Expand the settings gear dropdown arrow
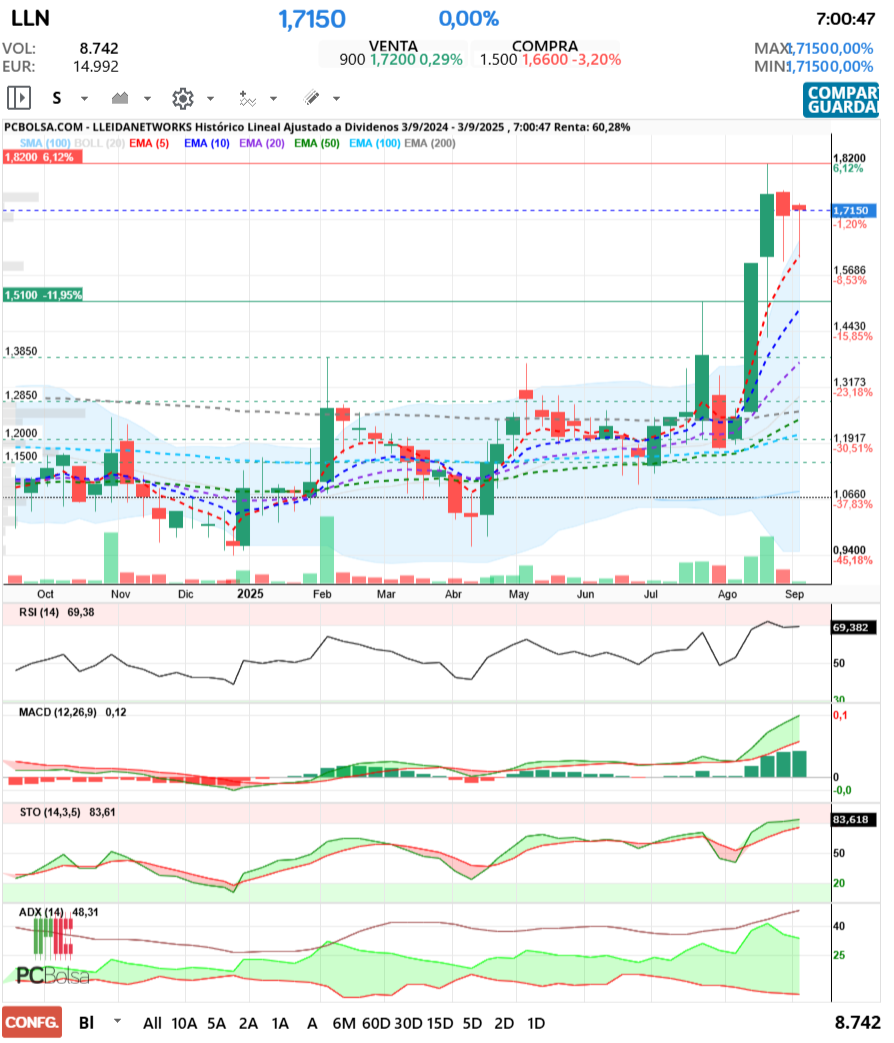Screen dimensions: 894x1043 click(211, 99)
